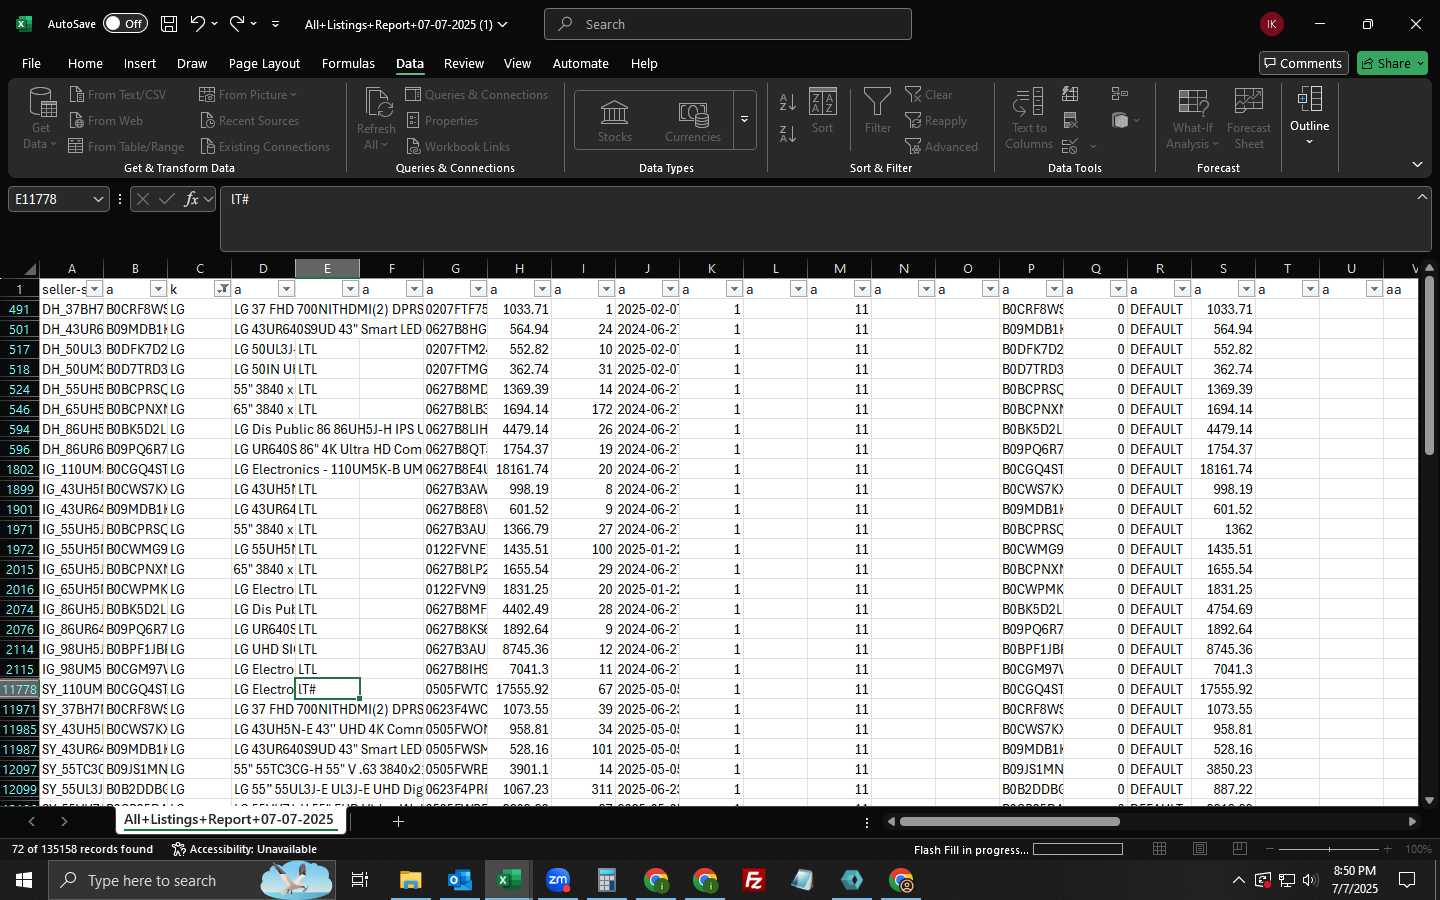Click Forecast Sheet
The width and height of the screenshot is (1440, 900).
[1248, 118]
